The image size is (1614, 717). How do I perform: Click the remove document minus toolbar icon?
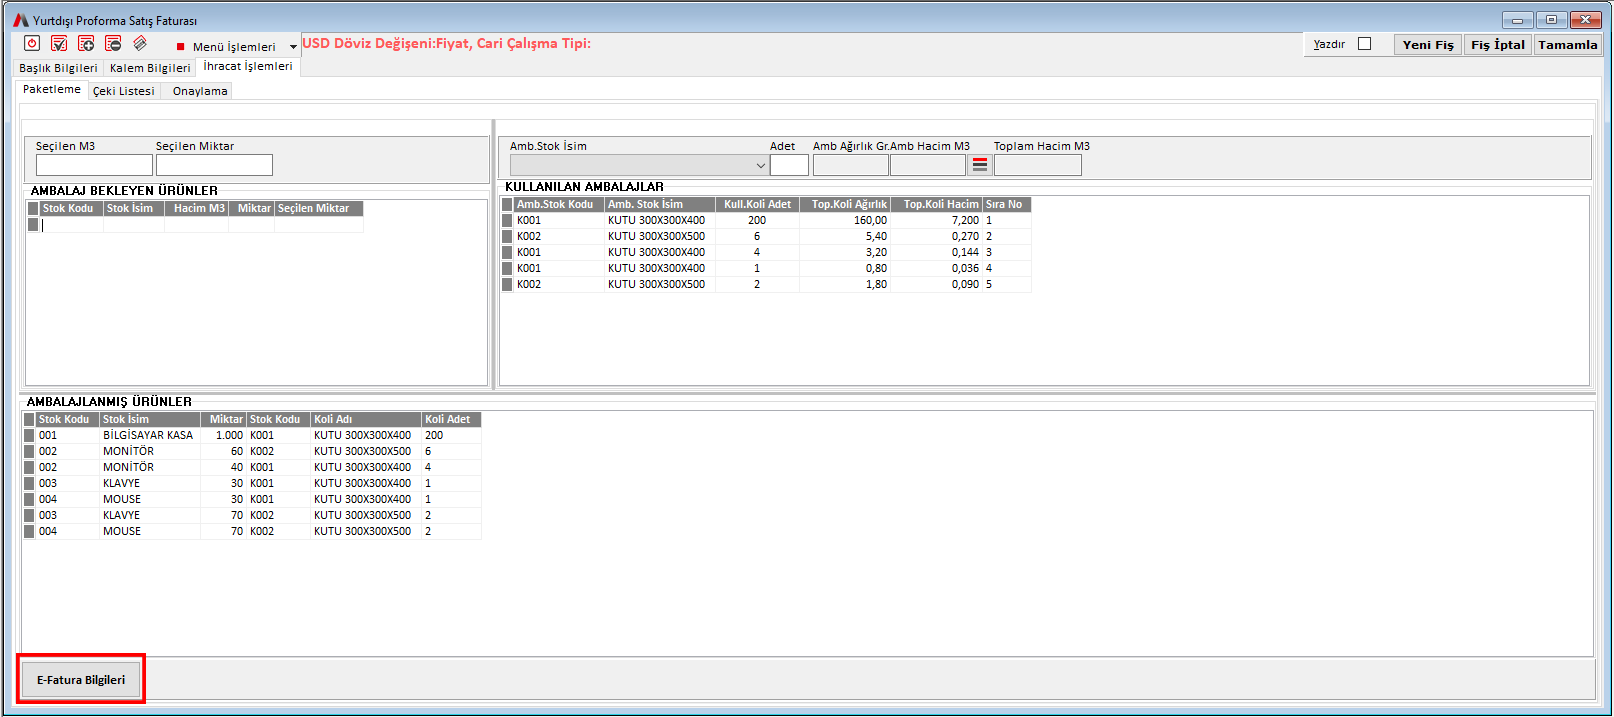[x=113, y=44]
